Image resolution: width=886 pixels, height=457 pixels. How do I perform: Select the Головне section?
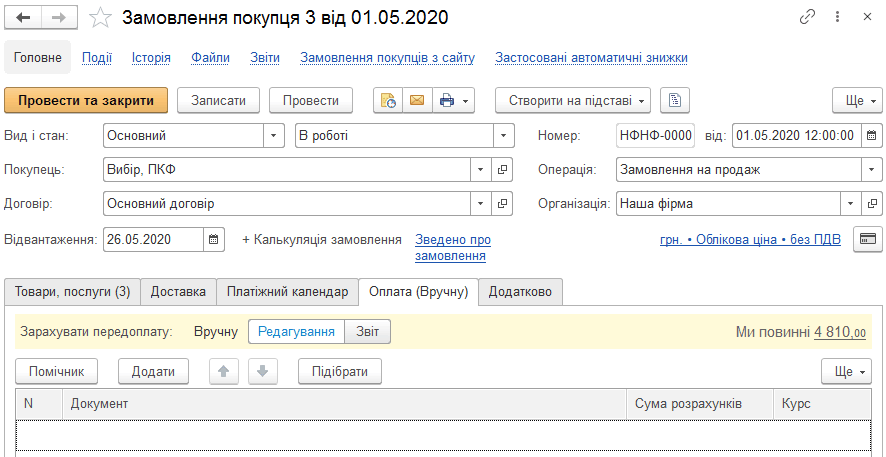[37, 58]
